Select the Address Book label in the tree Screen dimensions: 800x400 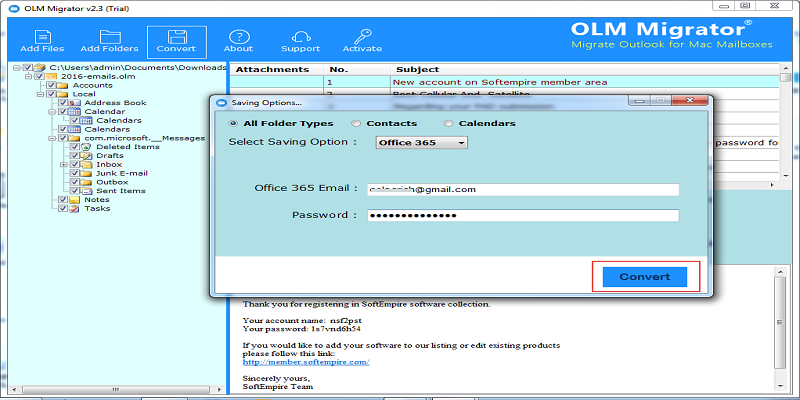tap(115, 103)
